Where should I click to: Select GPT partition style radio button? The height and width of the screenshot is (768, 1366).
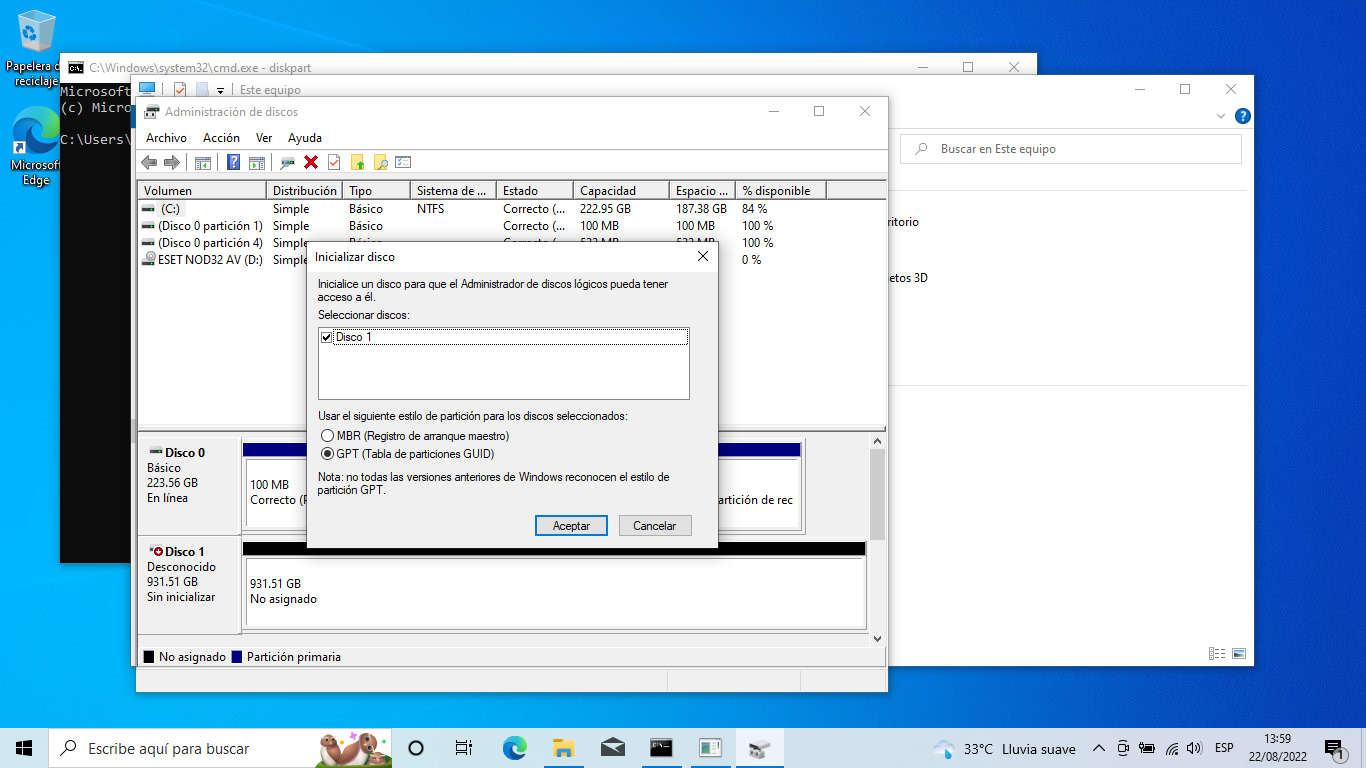pyautogui.click(x=327, y=453)
